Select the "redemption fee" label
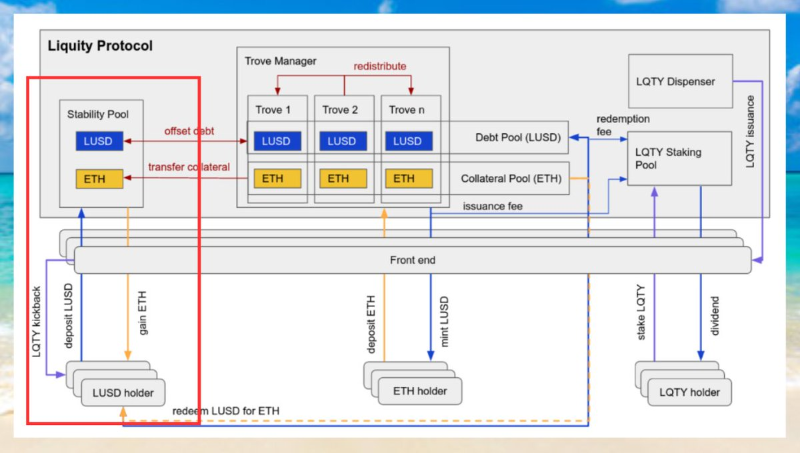 point(623,125)
